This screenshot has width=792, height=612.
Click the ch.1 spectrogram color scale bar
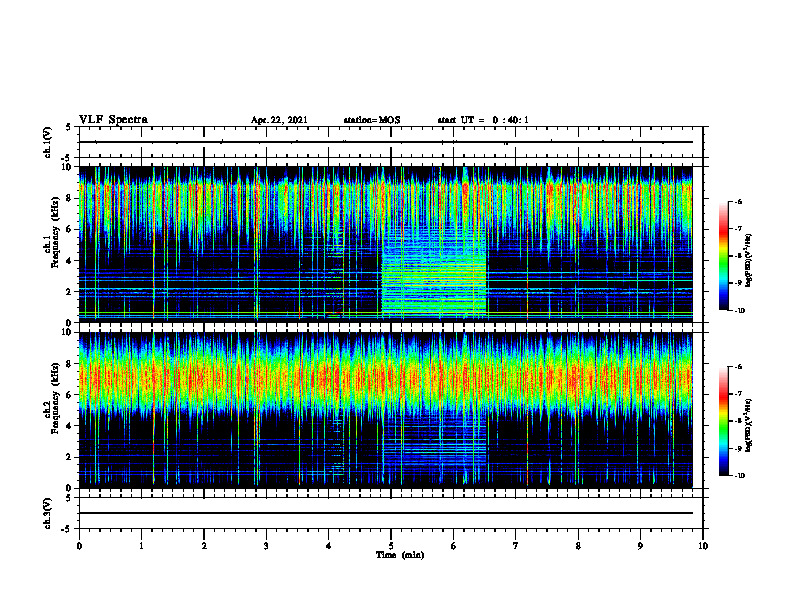coord(723,256)
